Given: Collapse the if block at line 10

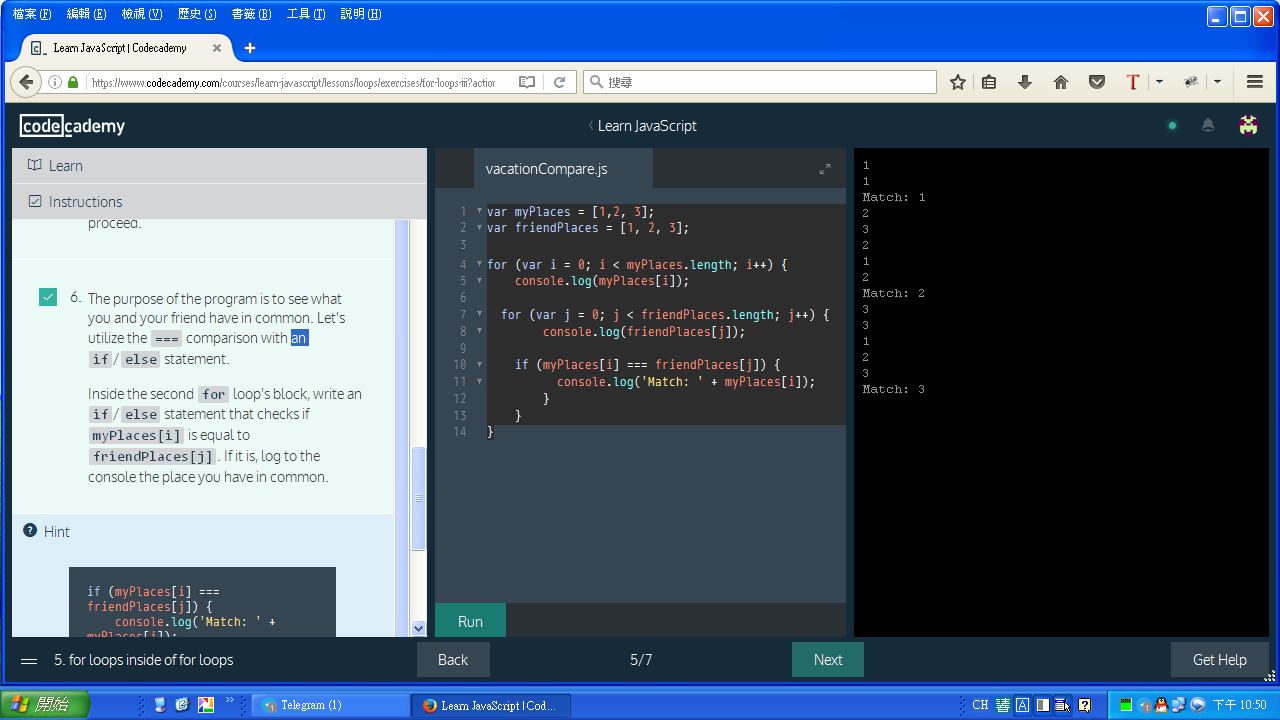Looking at the screenshot, I should pyautogui.click(x=479, y=364).
